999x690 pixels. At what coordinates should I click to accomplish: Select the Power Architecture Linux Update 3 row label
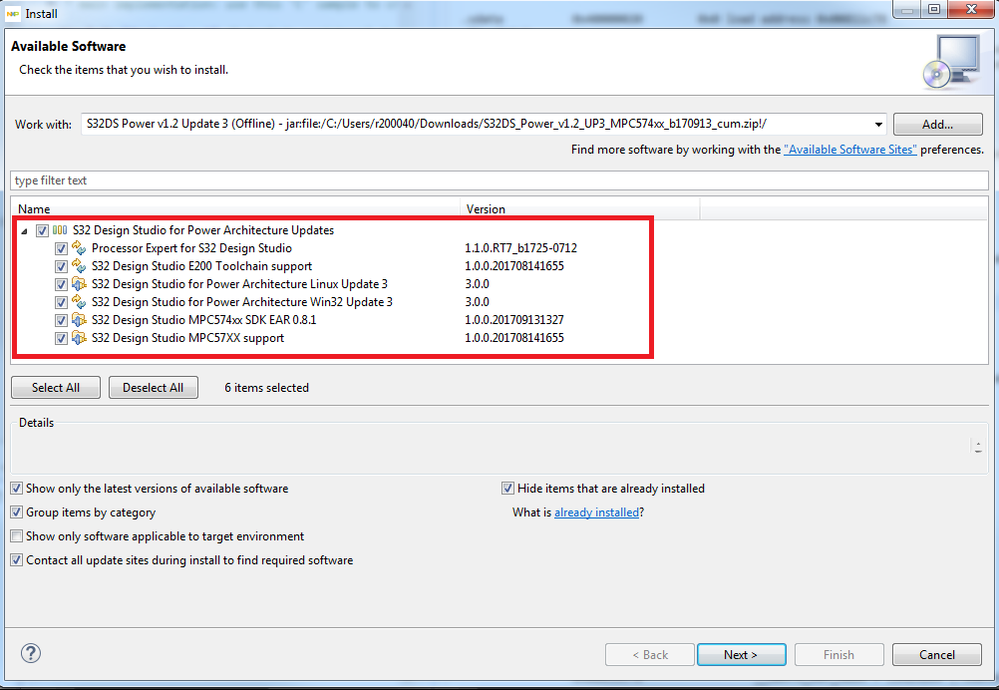pyautogui.click(x=240, y=284)
